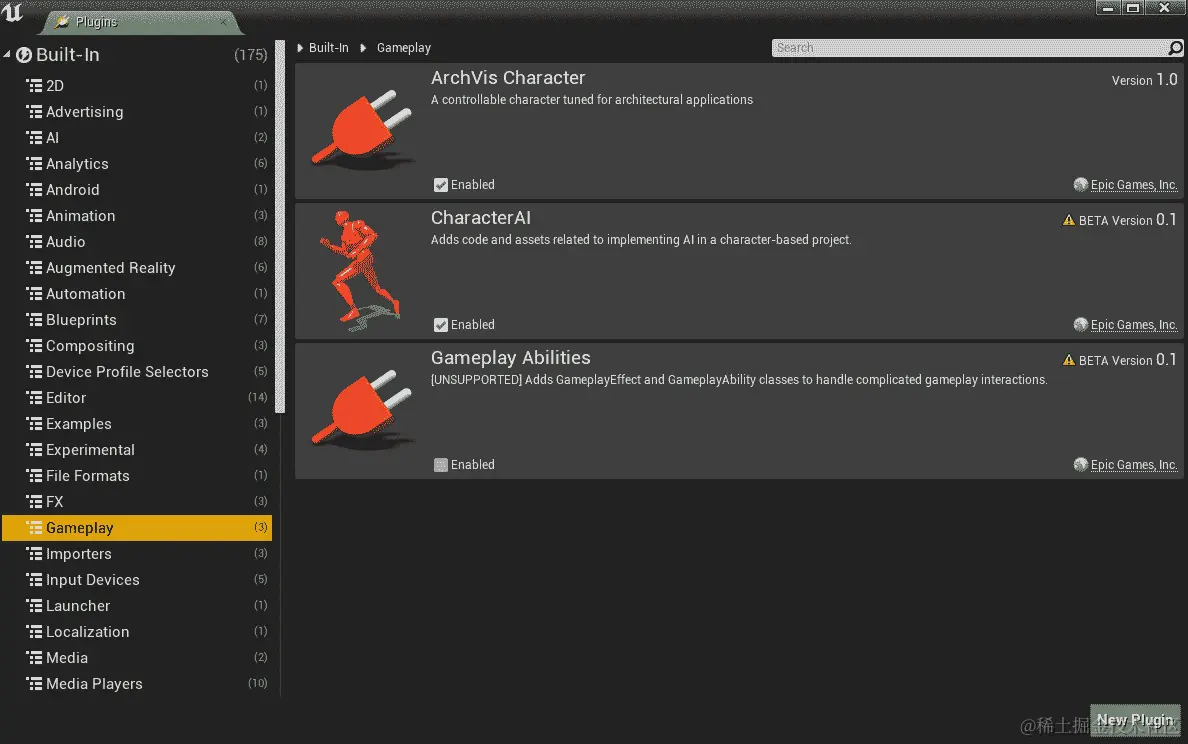Close the Plugins tab

pyautogui.click(x=224, y=22)
